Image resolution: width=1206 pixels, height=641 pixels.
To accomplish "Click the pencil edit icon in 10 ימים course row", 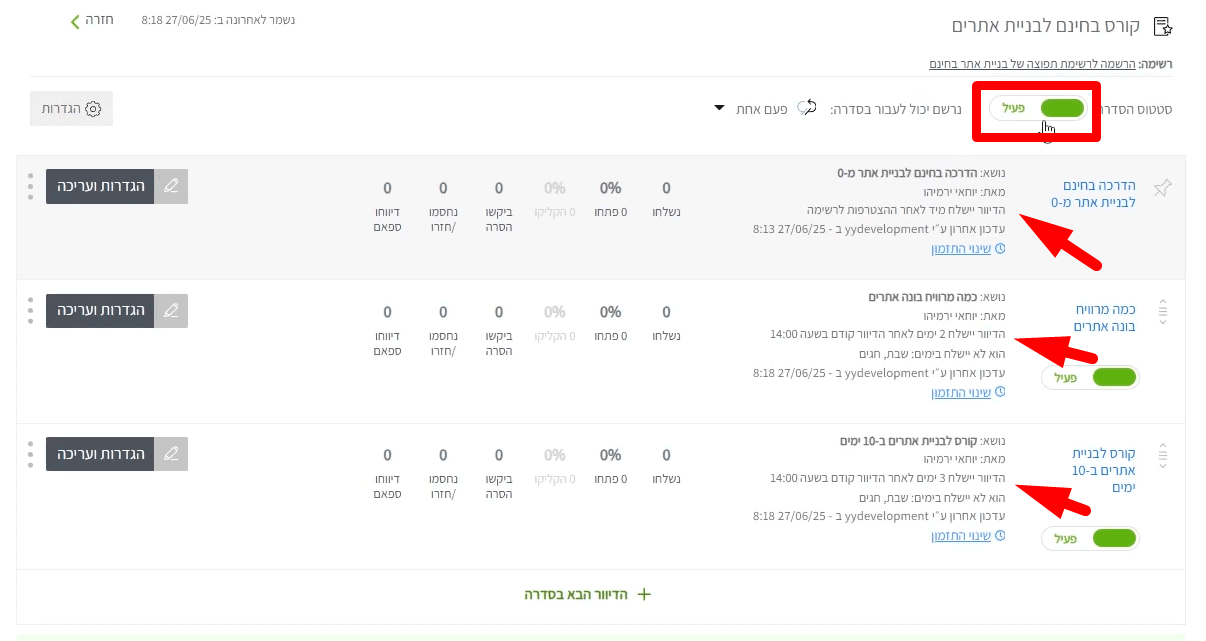I will pyautogui.click(x=171, y=454).
